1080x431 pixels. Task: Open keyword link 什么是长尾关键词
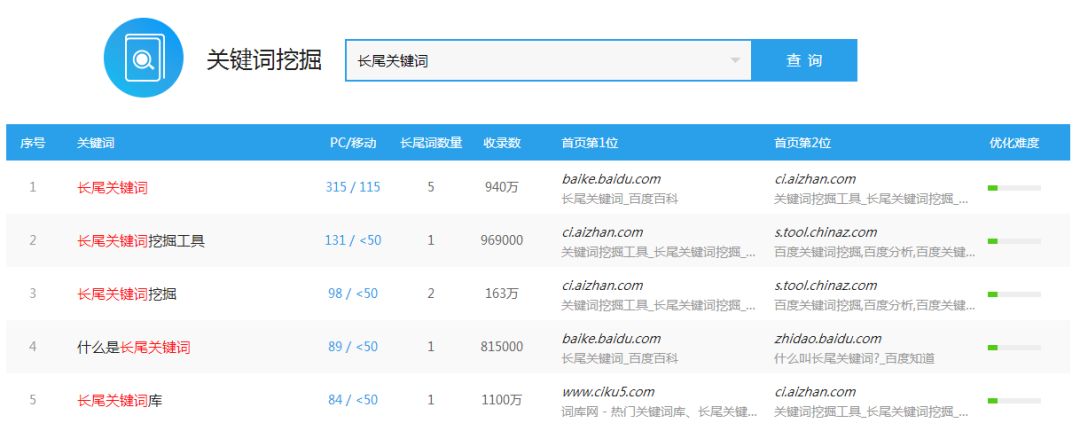[133, 347]
